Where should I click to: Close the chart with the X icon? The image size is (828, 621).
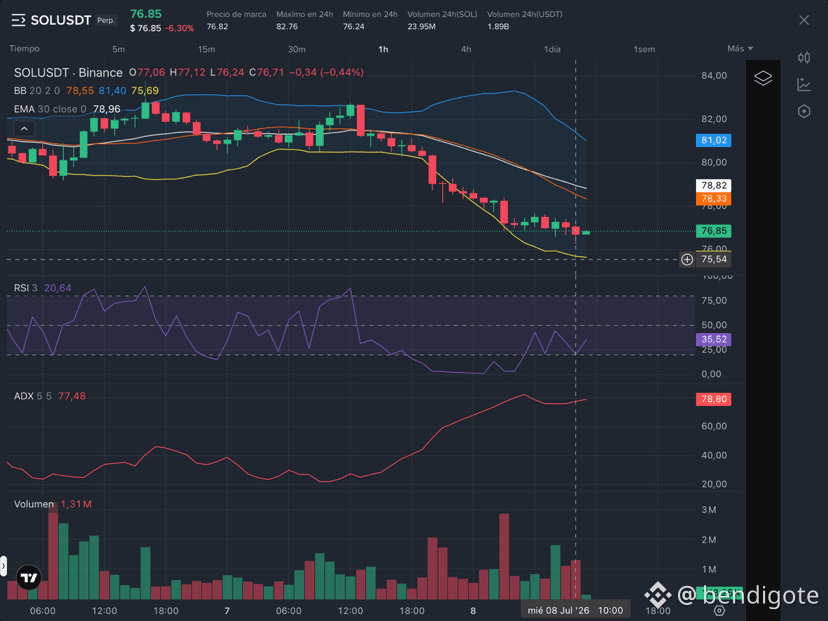[804, 20]
